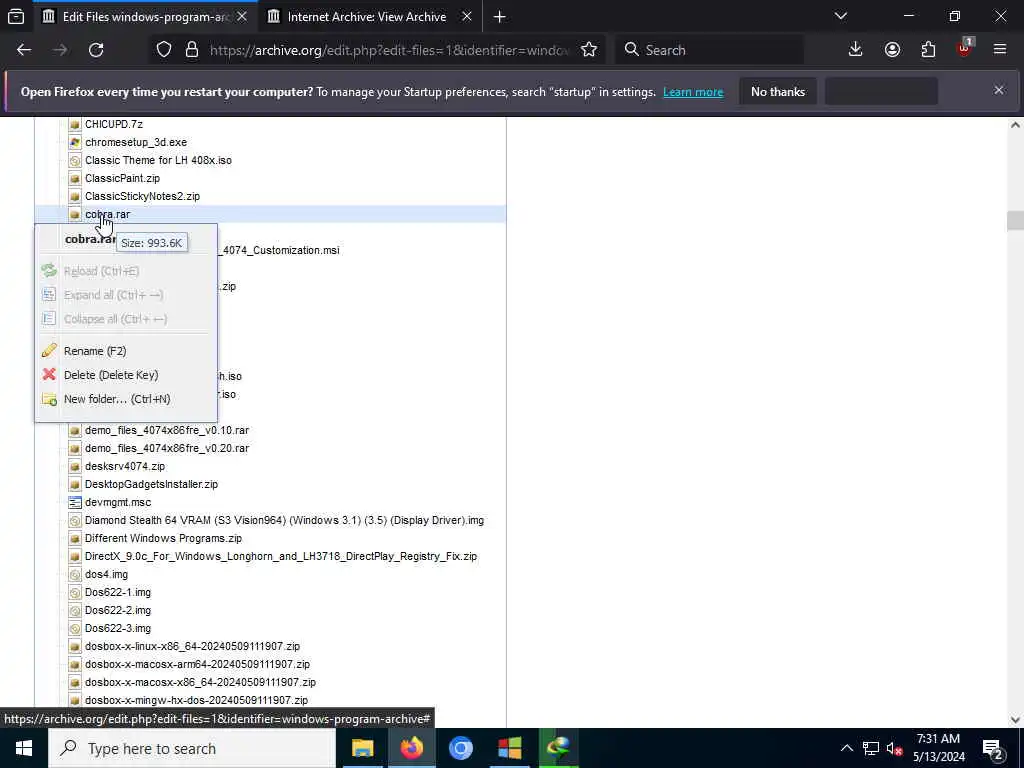Click the New folder icon in context menu
1024x768 pixels.
coord(49,399)
